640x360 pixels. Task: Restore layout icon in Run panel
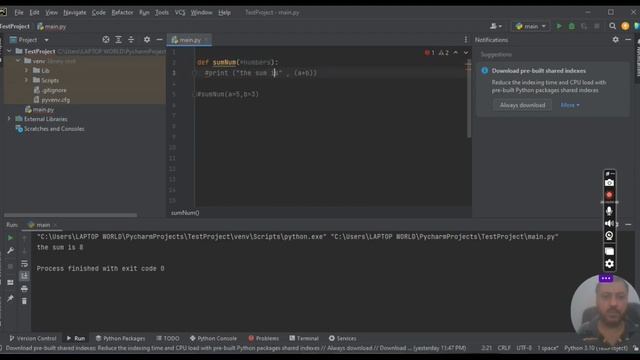point(10,282)
